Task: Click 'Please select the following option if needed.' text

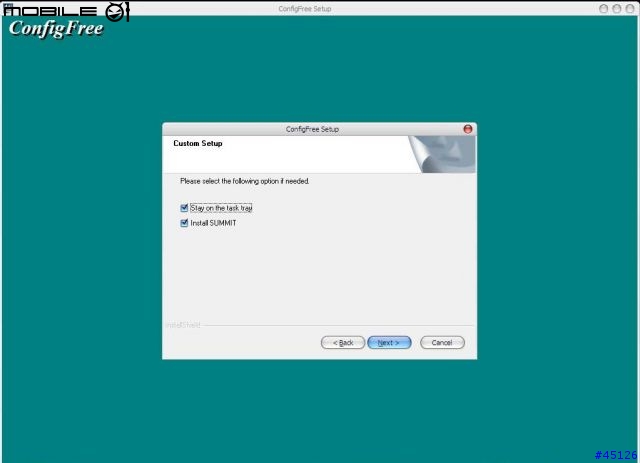Action: pos(244,181)
